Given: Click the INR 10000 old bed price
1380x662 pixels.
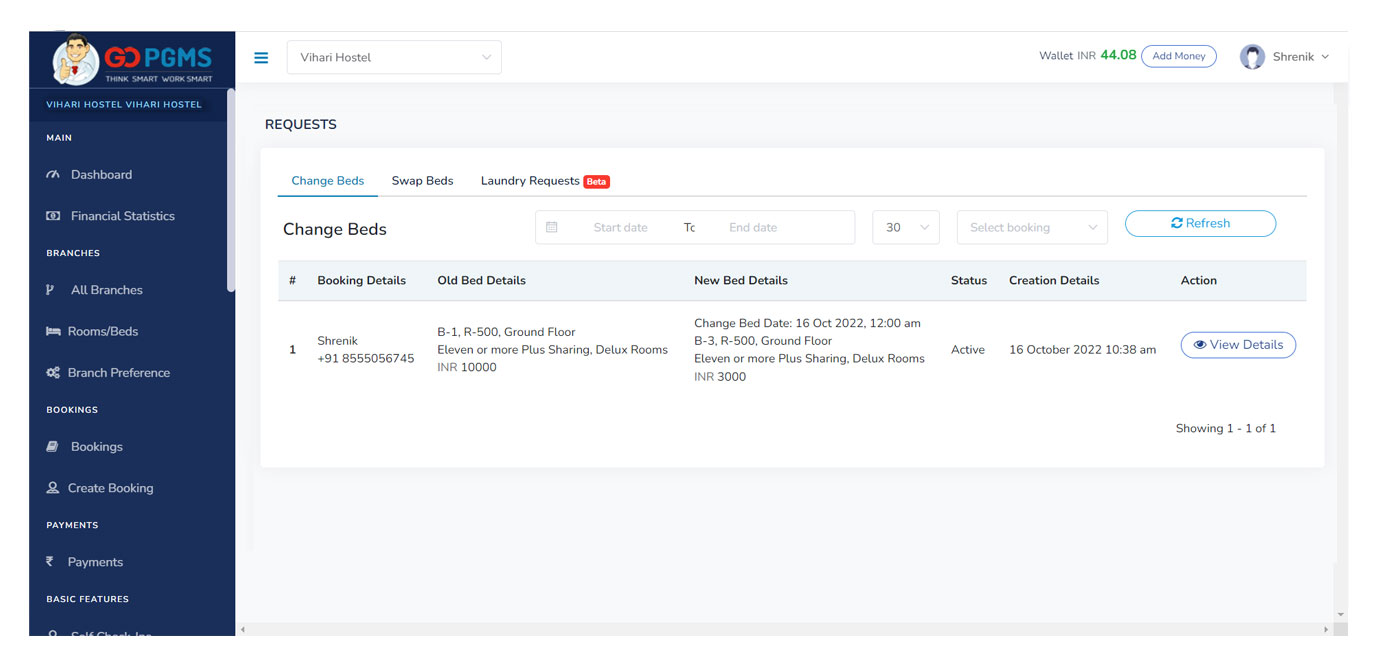Looking at the screenshot, I should point(467,368).
